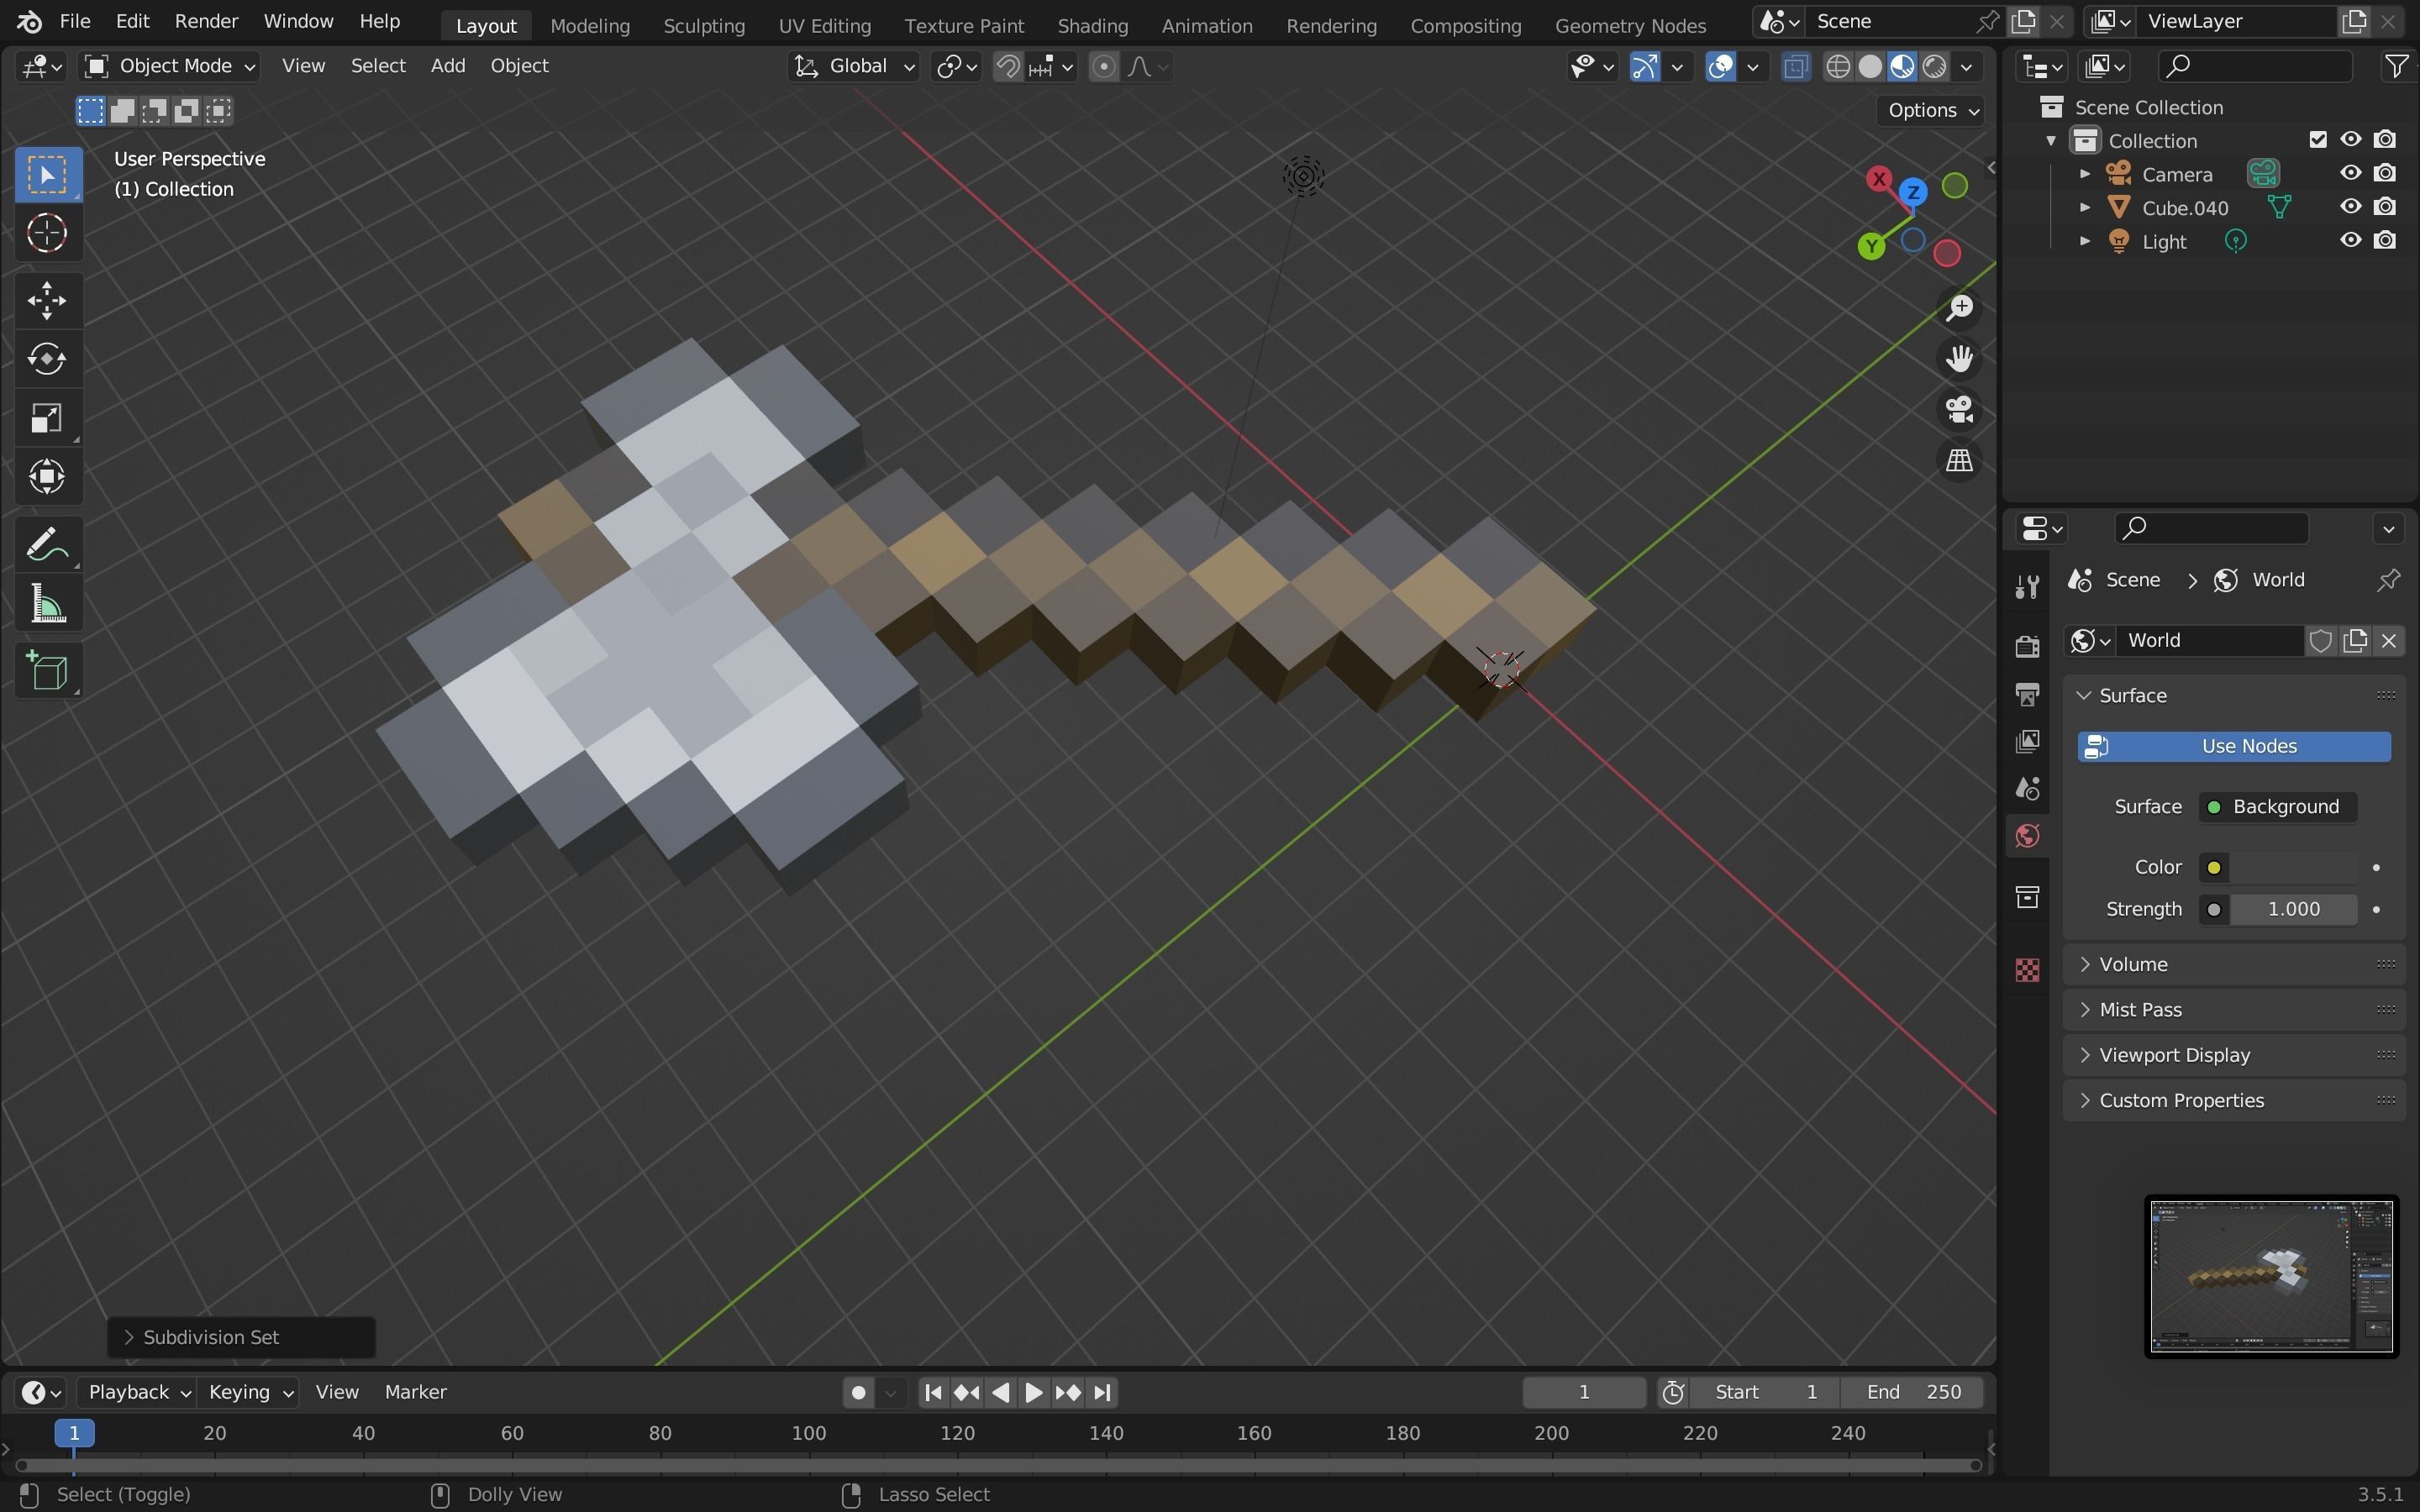Expand the Viewport Display panel
Viewport: 2420px width, 1512px height.
[x=2234, y=1055]
